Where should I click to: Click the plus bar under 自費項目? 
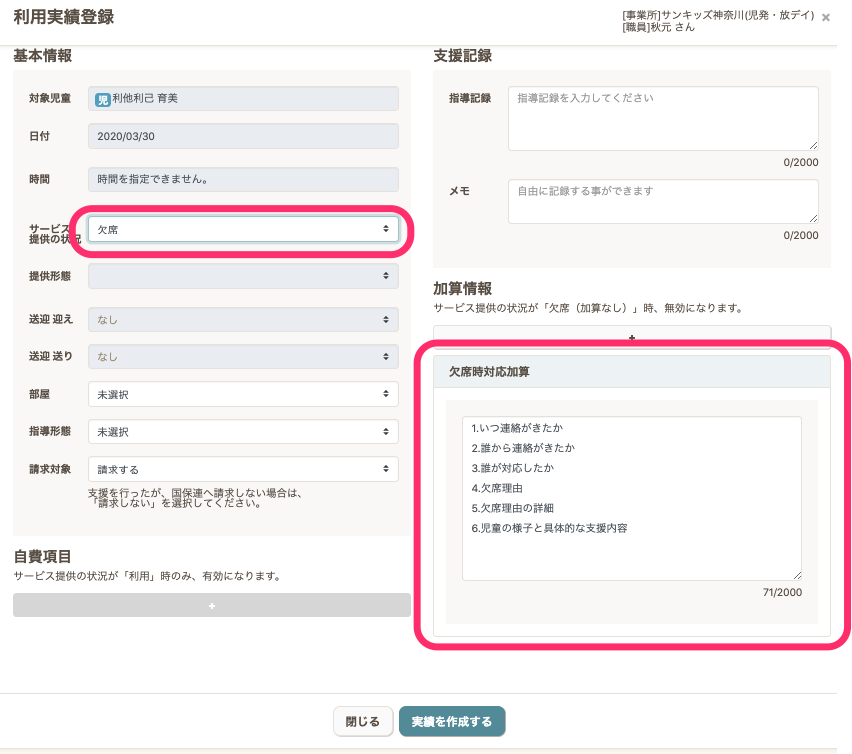tap(212, 605)
